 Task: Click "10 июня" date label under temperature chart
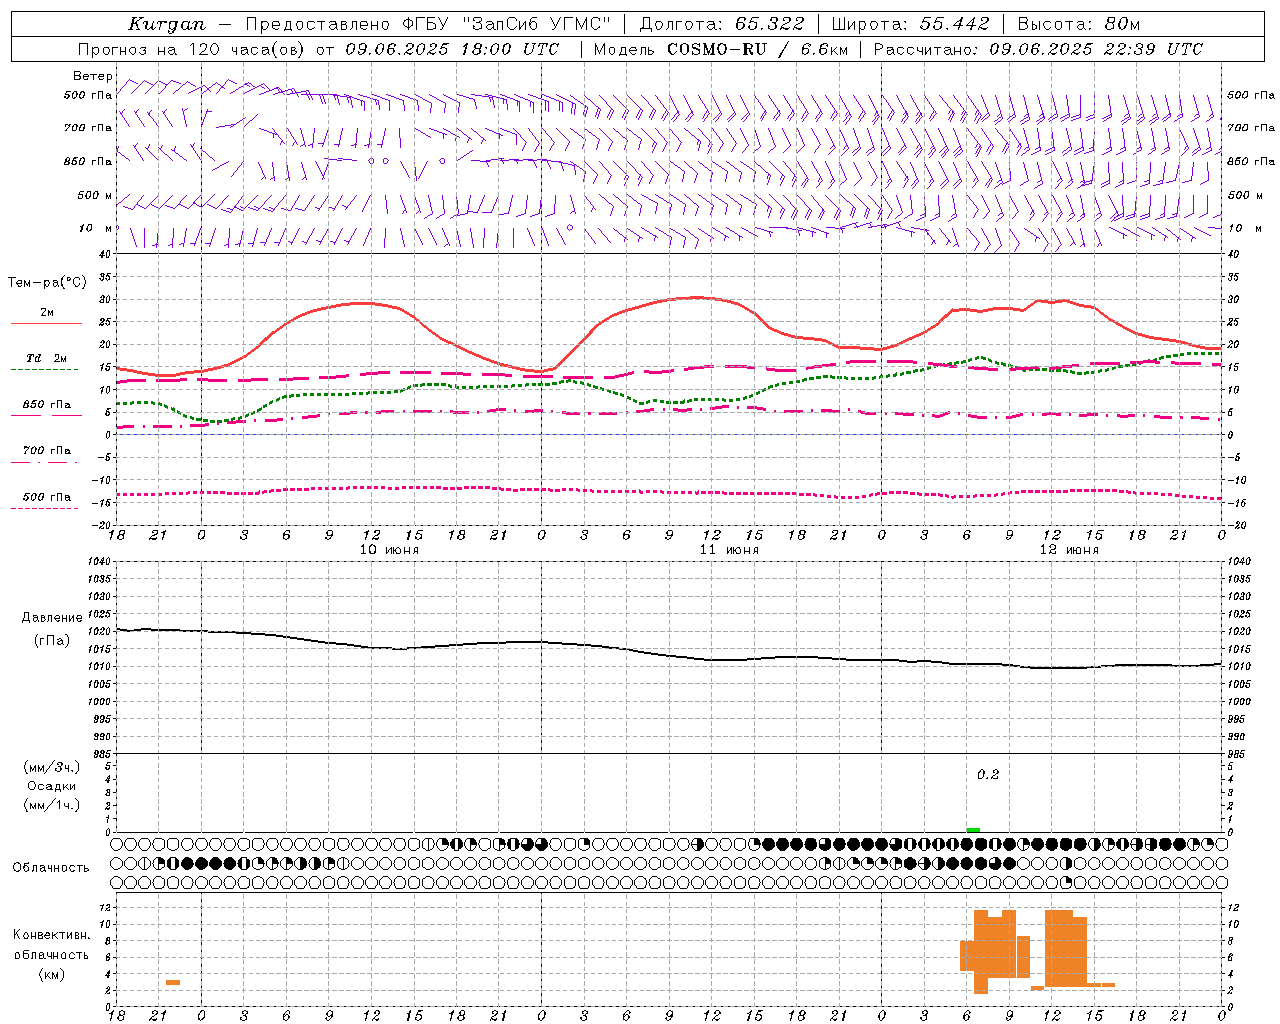pos(389,550)
